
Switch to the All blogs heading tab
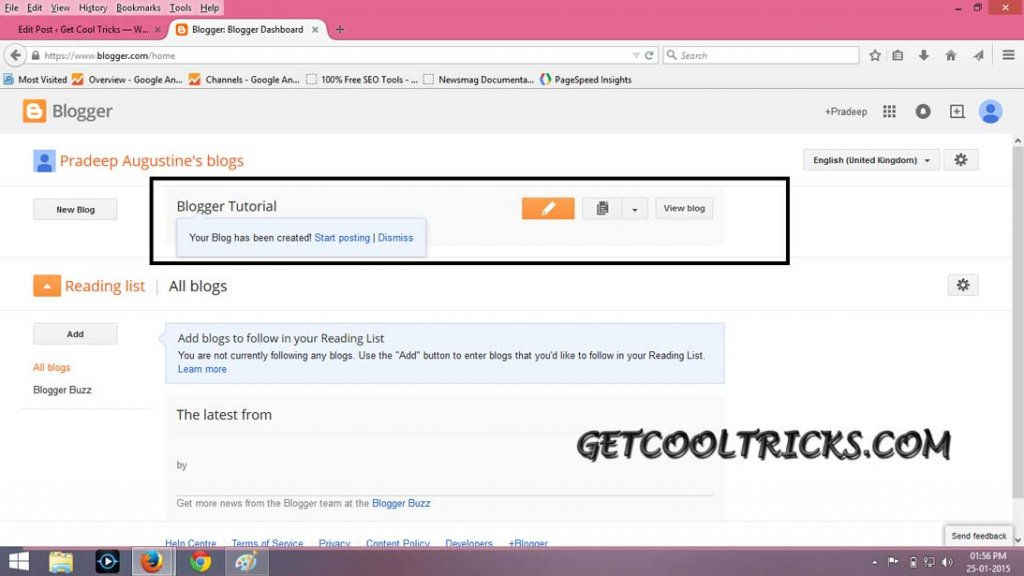tap(198, 286)
